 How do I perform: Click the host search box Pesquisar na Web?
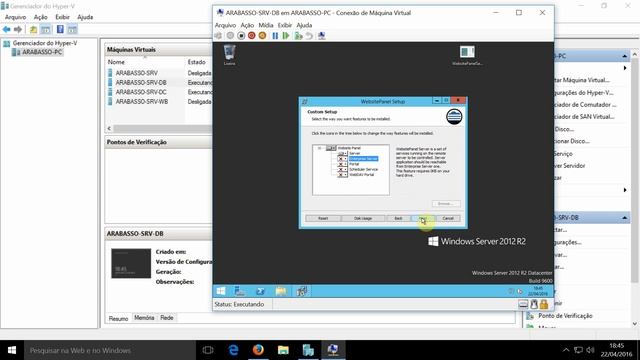109,350
